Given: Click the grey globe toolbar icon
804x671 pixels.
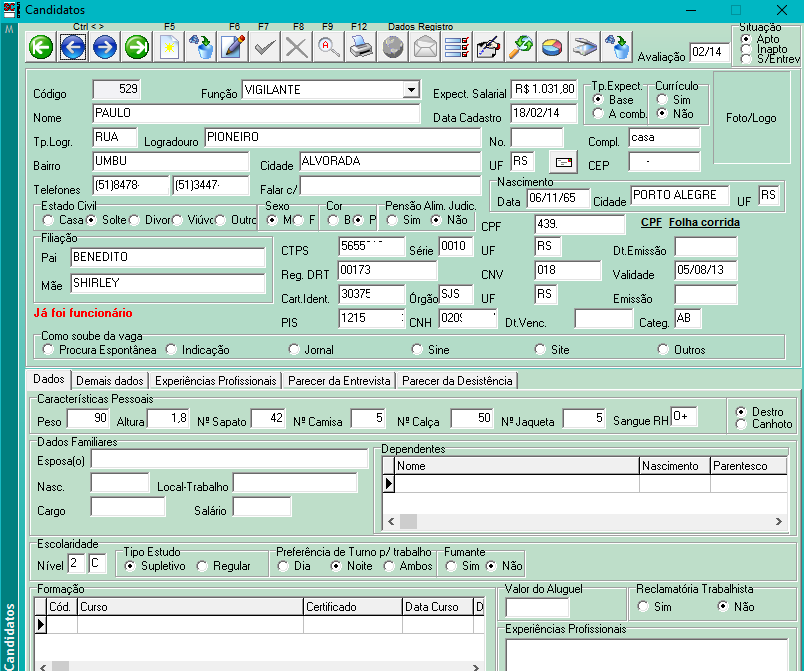Looking at the screenshot, I should point(393,48).
